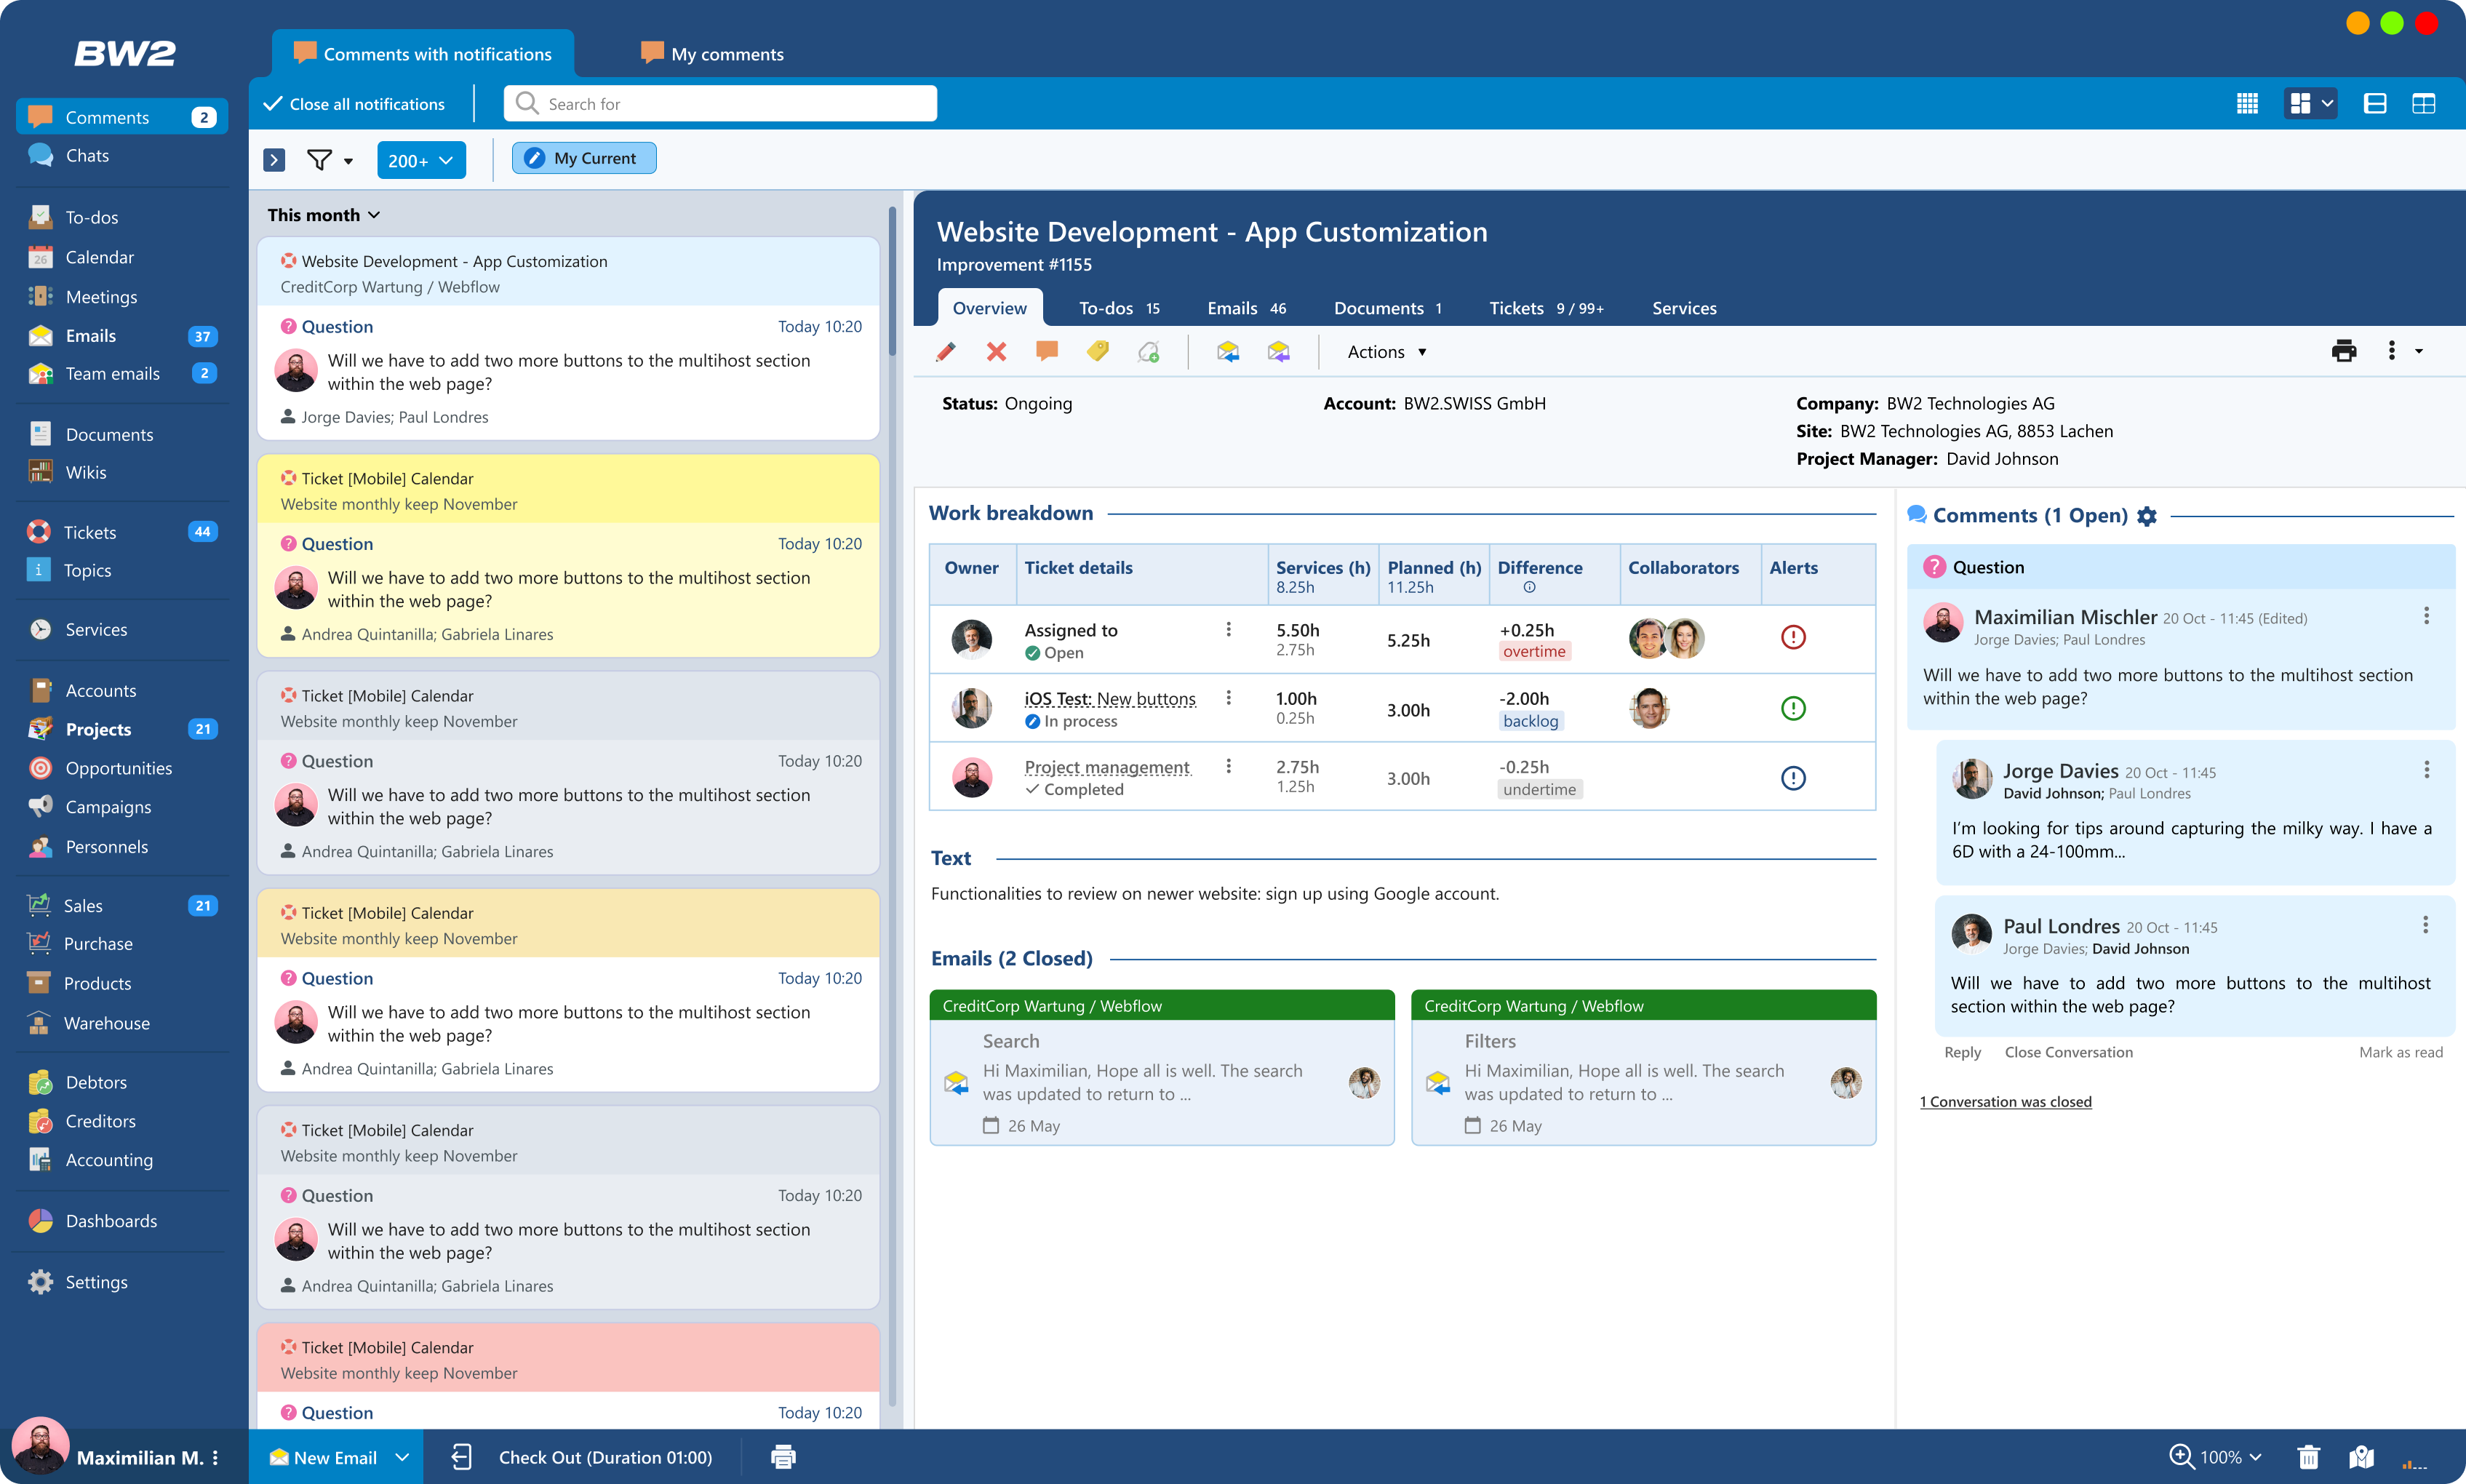Image resolution: width=2466 pixels, height=1484 pixels.
Task: Open the 1 Conversation was closed link
Action: tap(2005, 1101)
